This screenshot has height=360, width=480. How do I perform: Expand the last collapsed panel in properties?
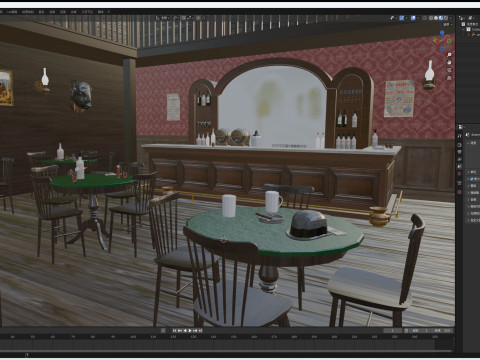point(468,220)
